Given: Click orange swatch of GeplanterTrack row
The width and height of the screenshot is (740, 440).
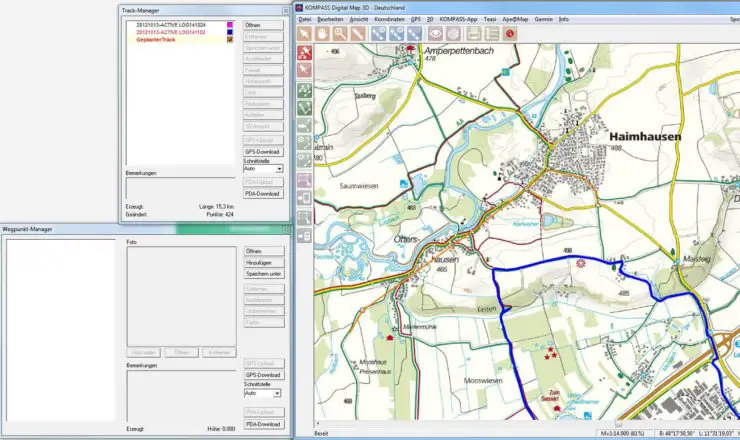Looking at the screenshot, I should (230, 40).
